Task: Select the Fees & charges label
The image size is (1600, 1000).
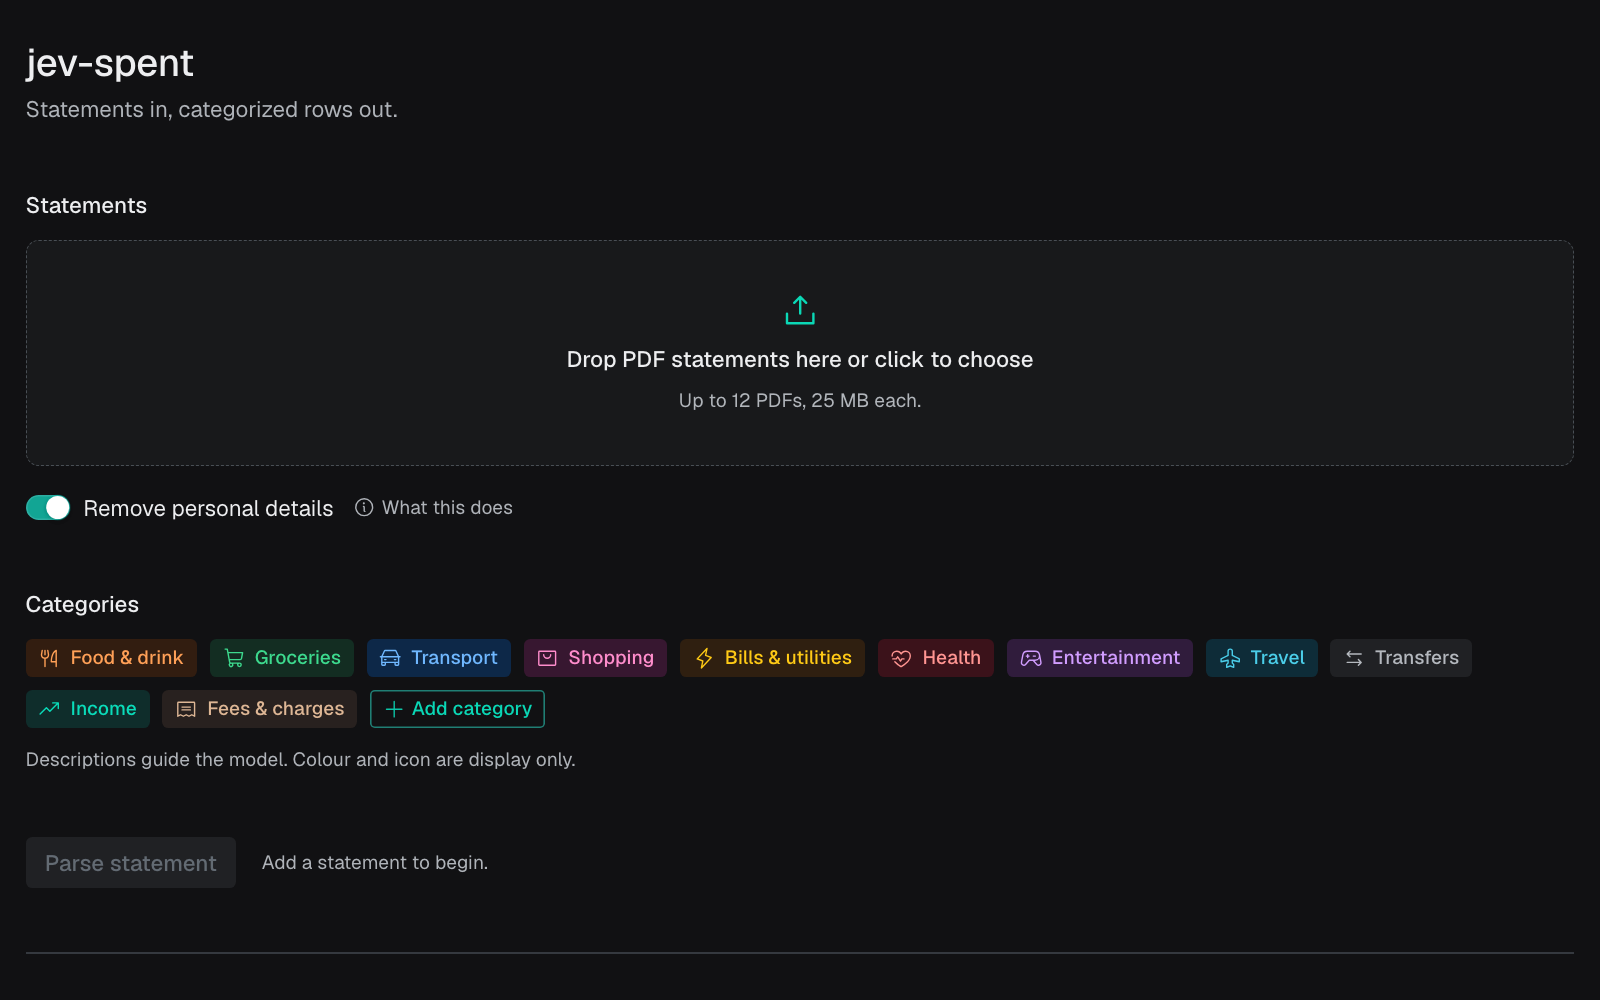Action: pos(276,709)
